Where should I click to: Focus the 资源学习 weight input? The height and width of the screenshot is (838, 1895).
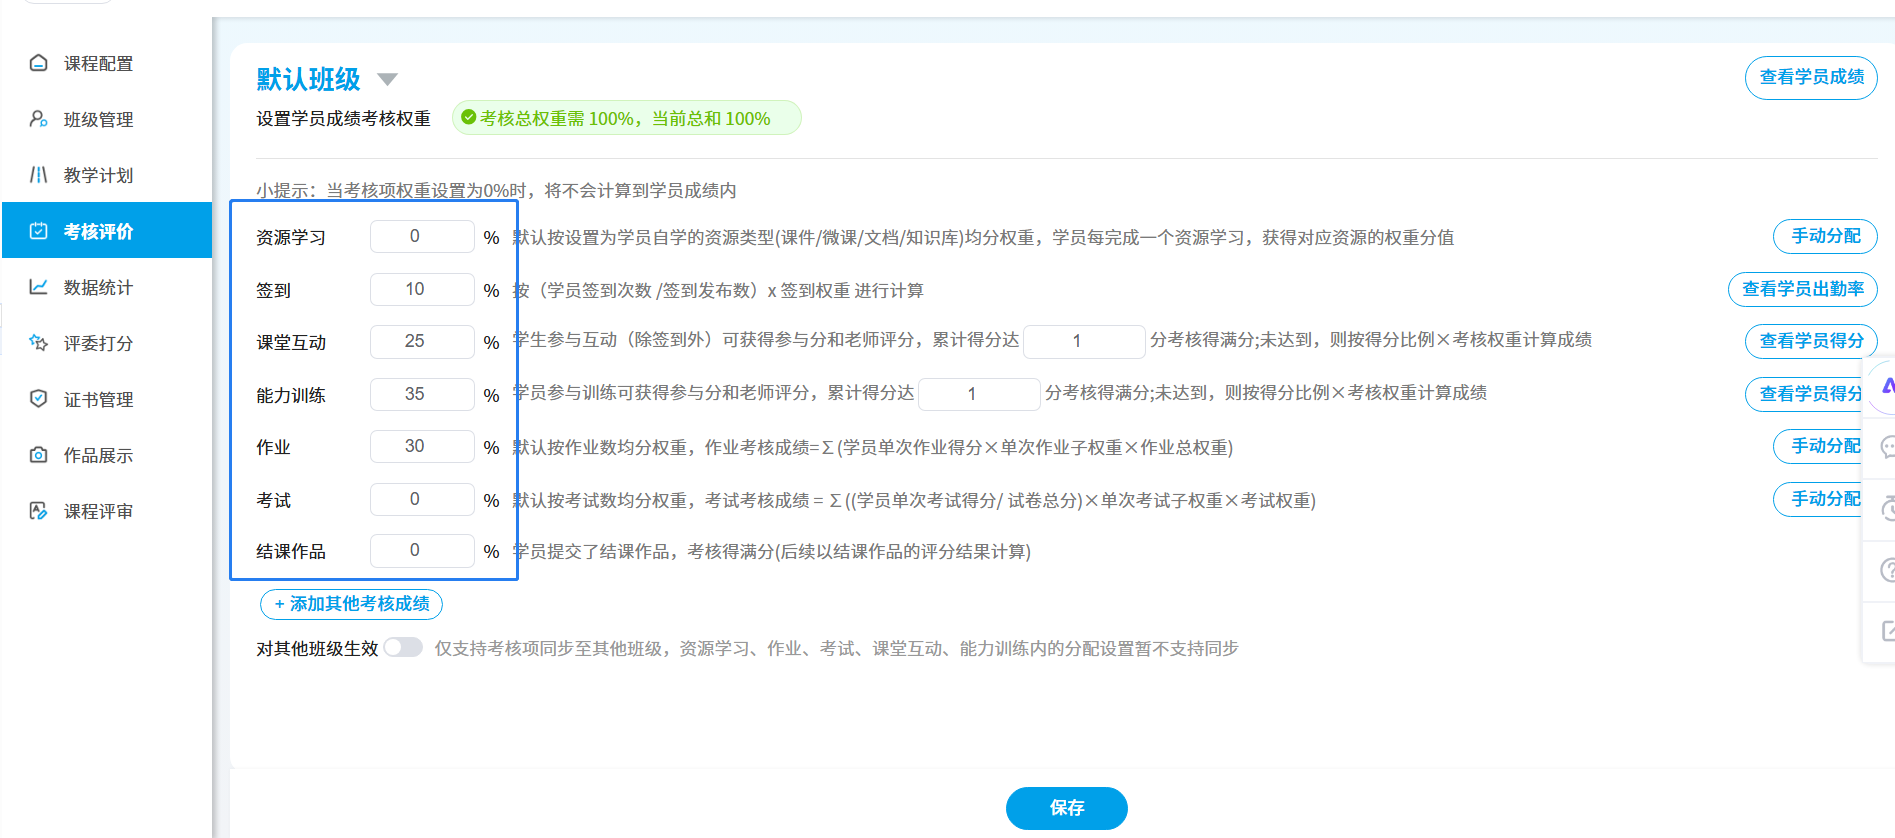422,236
